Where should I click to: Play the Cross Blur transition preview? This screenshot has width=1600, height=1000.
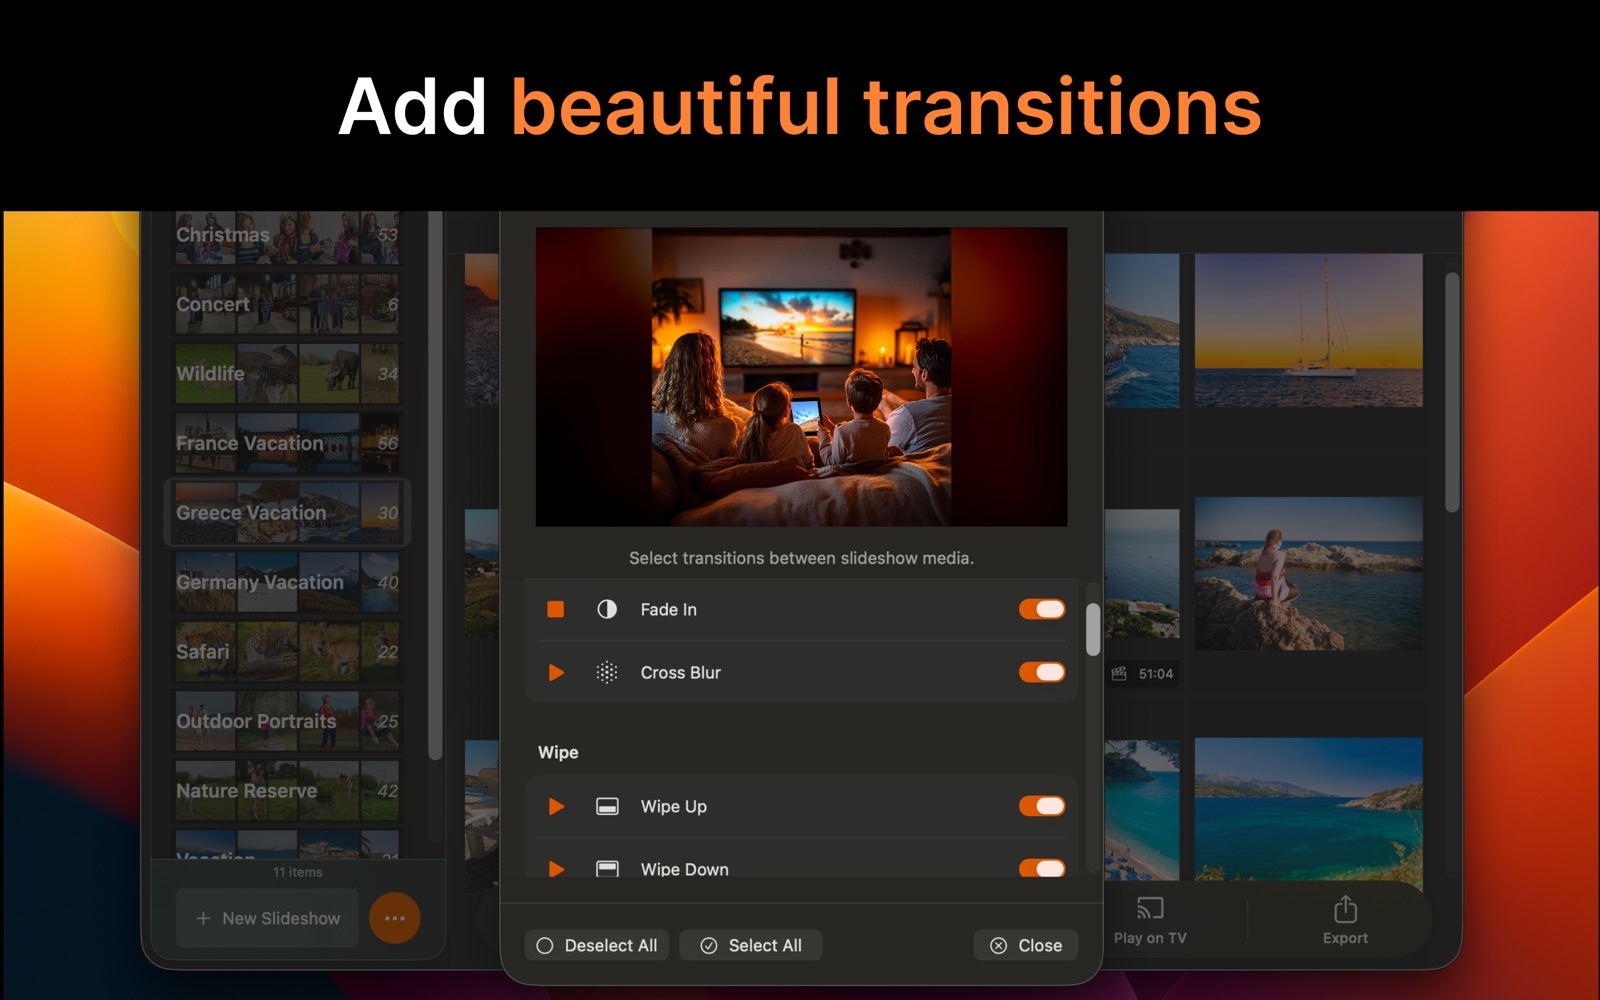click(557, 673)
